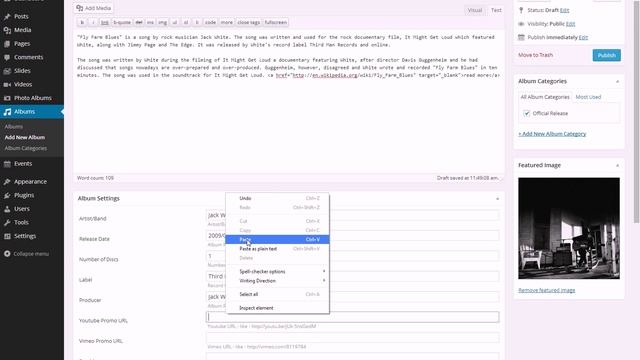This screenshot has height=360, width=640.
Task: Click the b-quote quicktag button
Action: (x=122, y=22)
